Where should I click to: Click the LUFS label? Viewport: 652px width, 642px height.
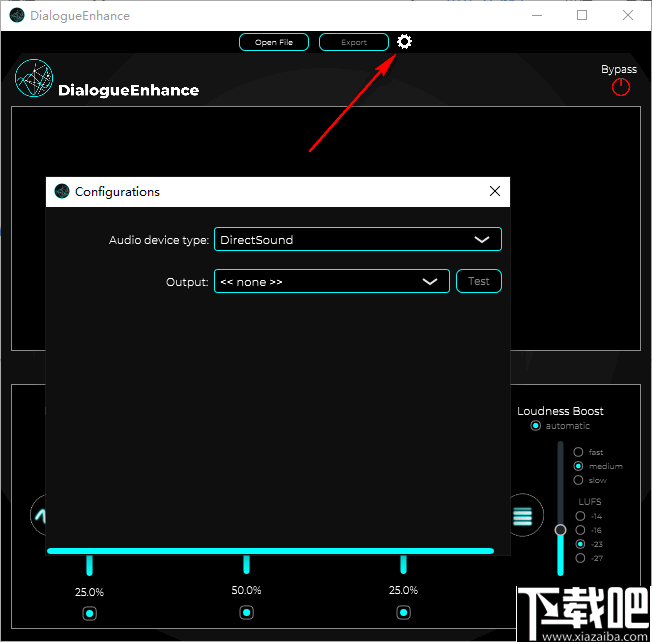(x=590, y=501)
